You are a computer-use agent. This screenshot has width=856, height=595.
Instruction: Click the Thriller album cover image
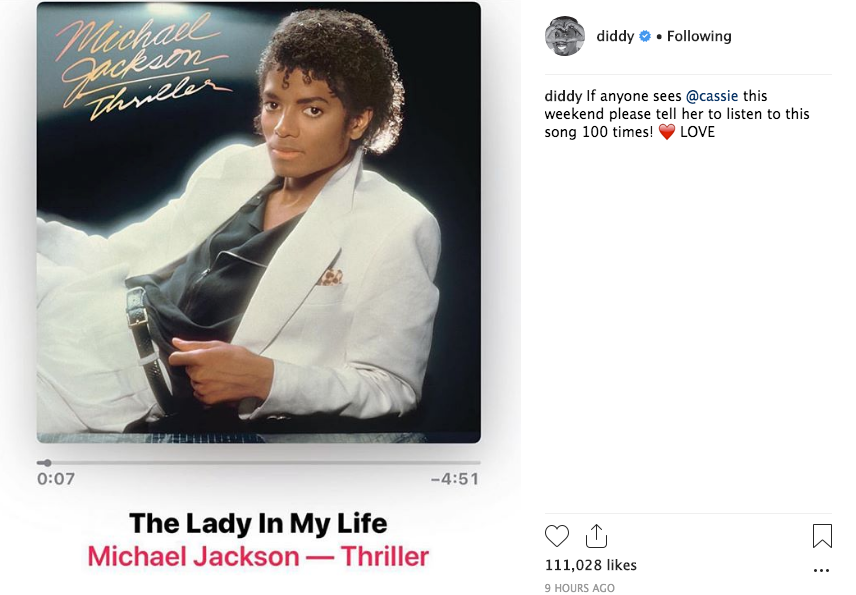(259, 222)
